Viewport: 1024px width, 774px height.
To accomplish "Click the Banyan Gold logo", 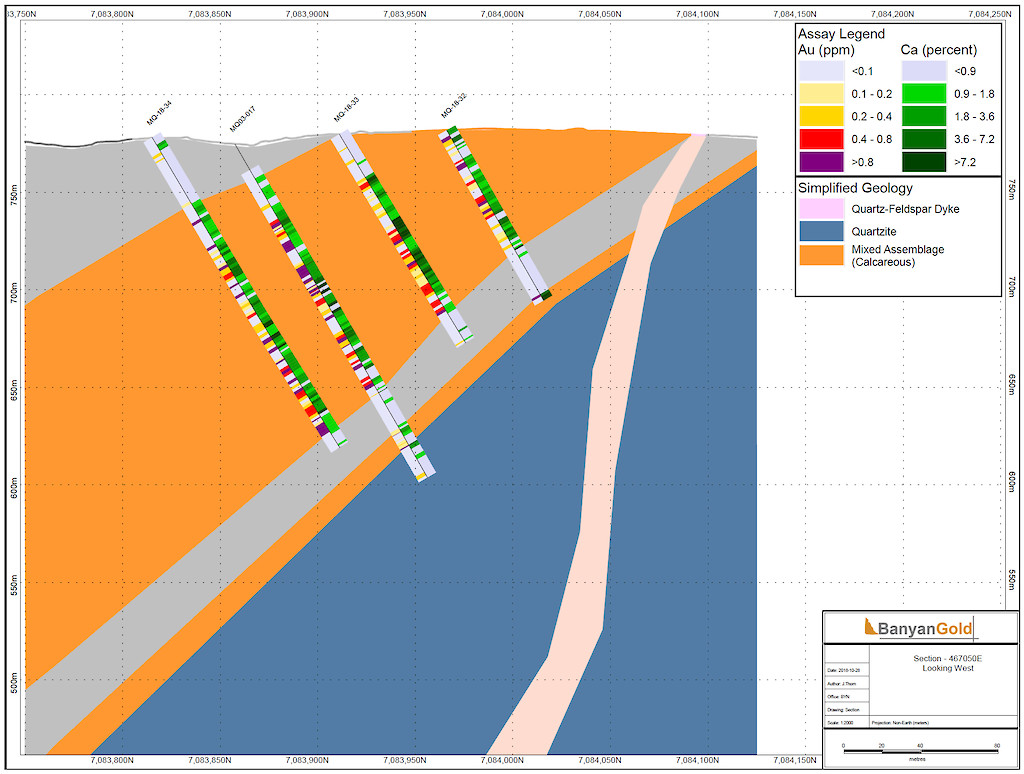I will point(918,629).
